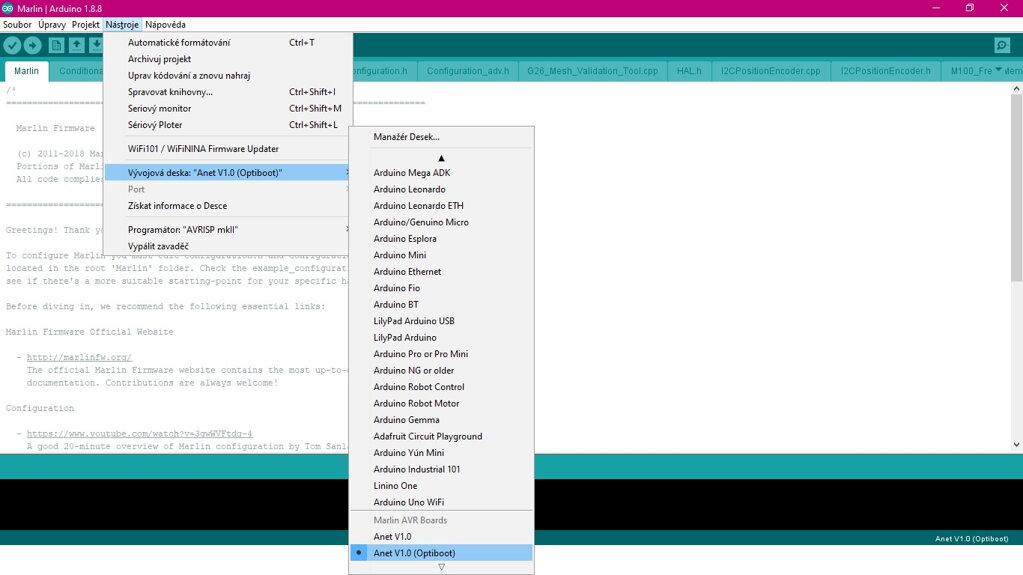1023x575 pixels.
Task: Choose Získat informace o Desce
Action: 228,206
